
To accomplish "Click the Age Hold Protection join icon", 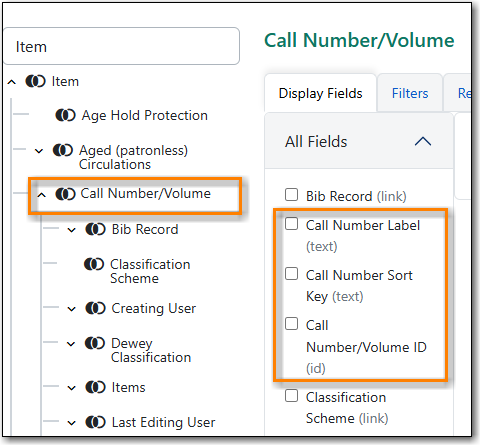I will 65,115.
